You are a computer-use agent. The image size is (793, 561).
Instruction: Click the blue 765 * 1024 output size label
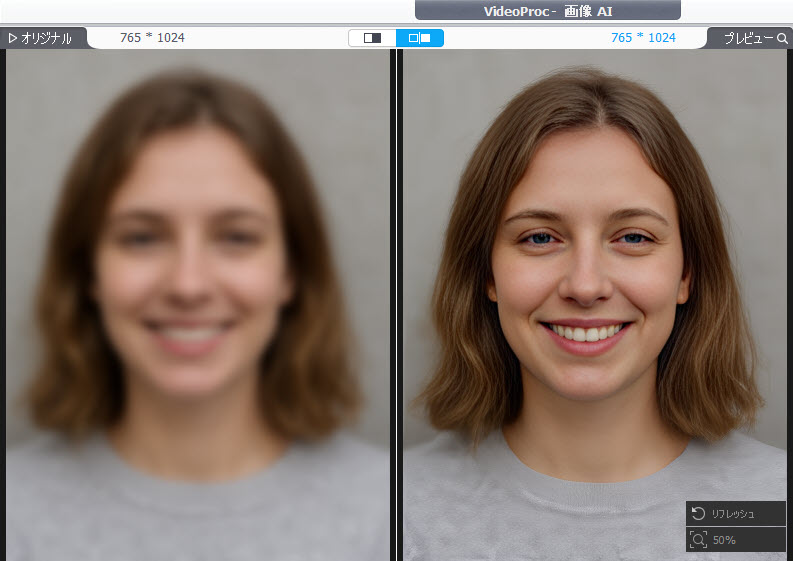click(x=643, y=38)
